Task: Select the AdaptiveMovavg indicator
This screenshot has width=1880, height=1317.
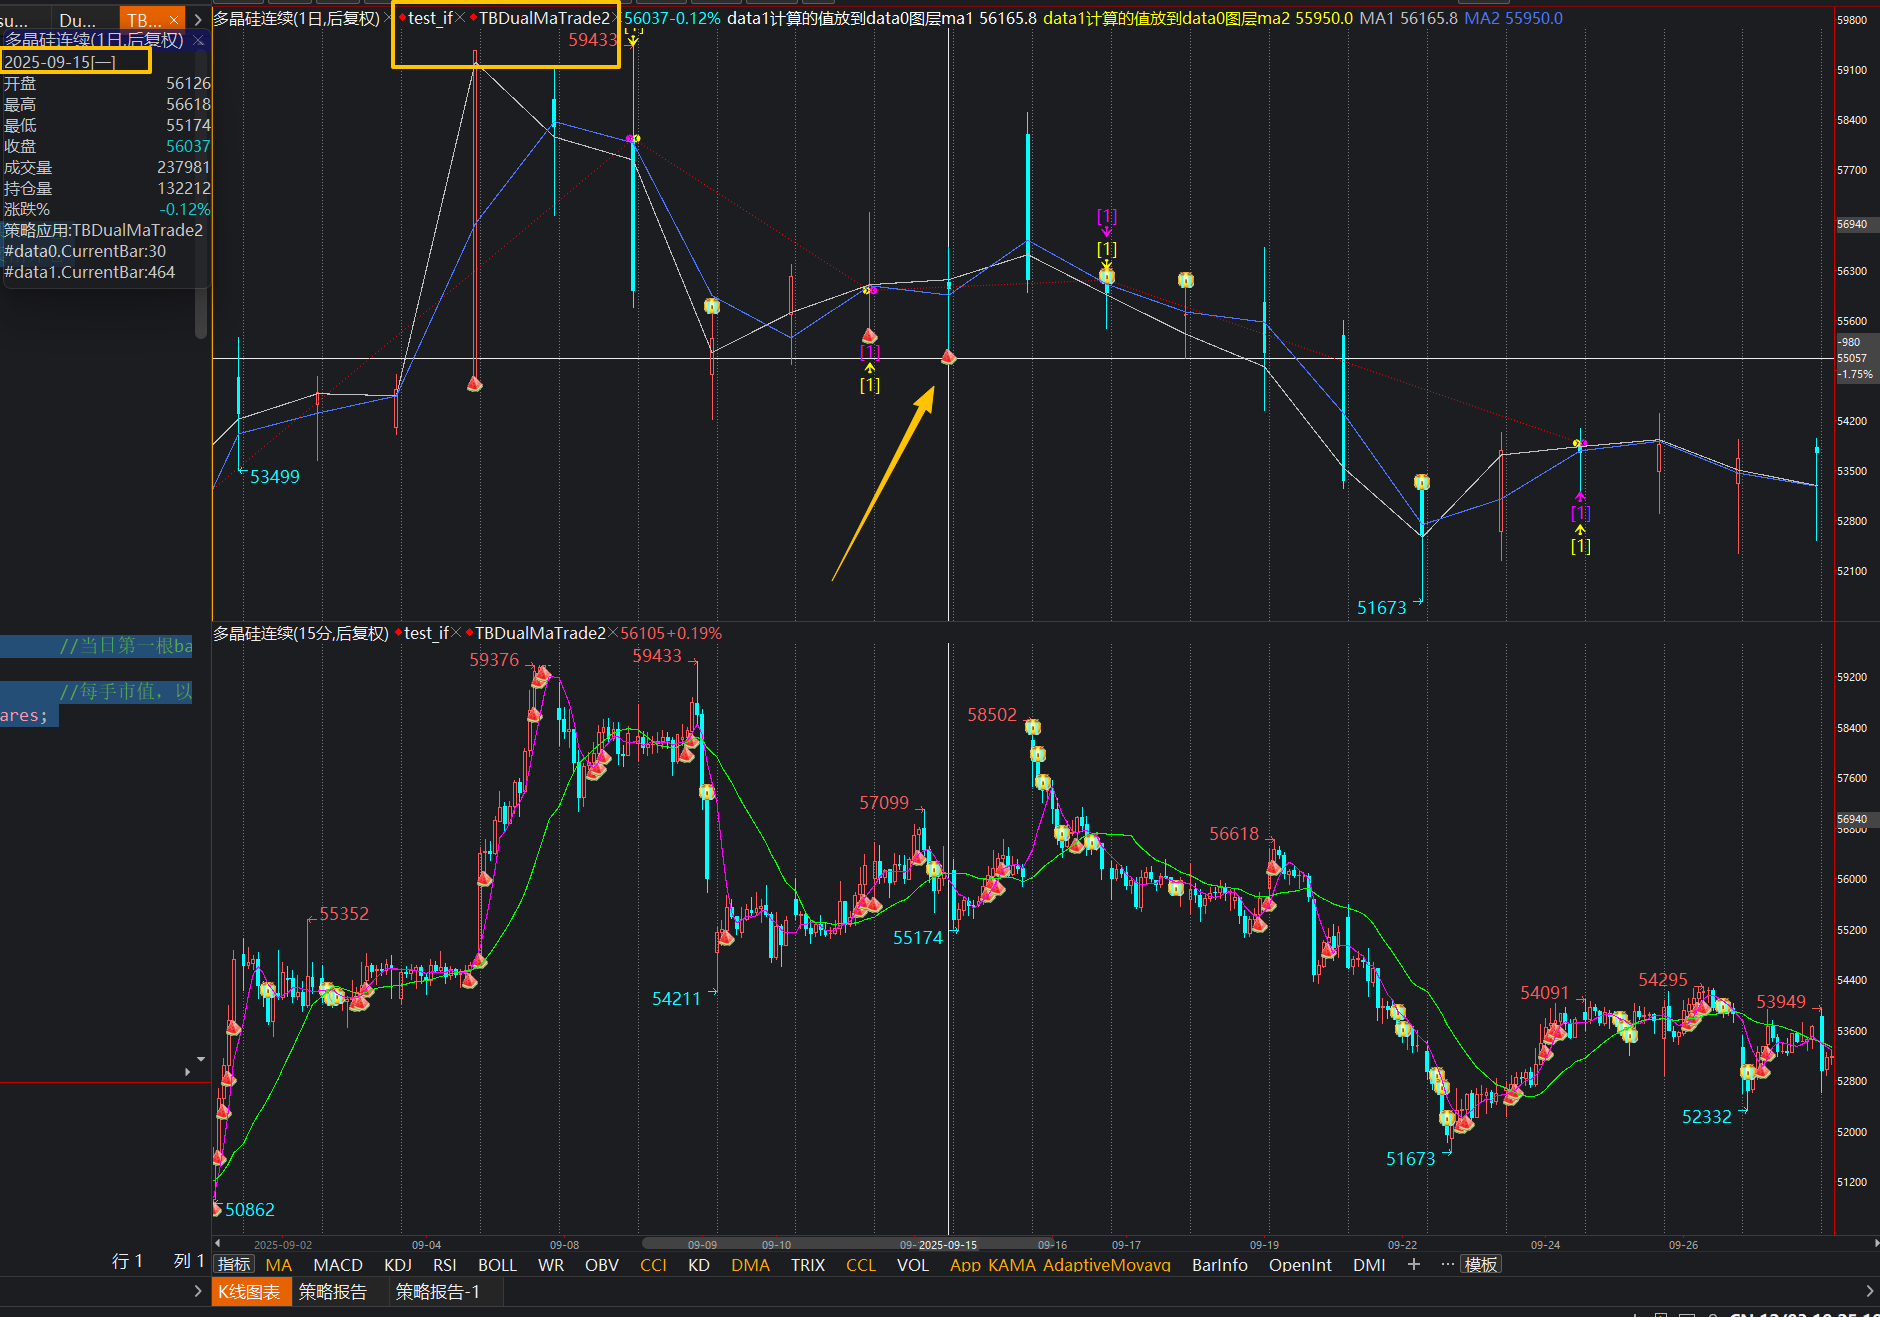Action: (1106, 1265)
